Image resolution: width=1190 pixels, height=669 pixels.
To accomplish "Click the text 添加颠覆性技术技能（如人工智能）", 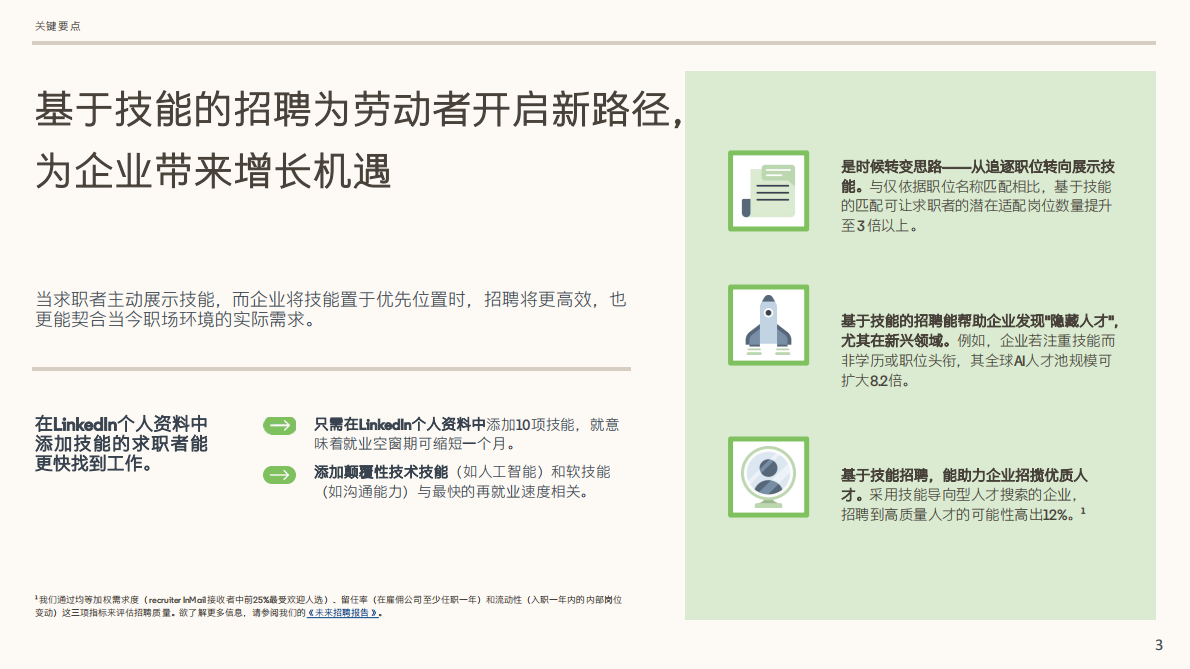I will coord(430,472).
